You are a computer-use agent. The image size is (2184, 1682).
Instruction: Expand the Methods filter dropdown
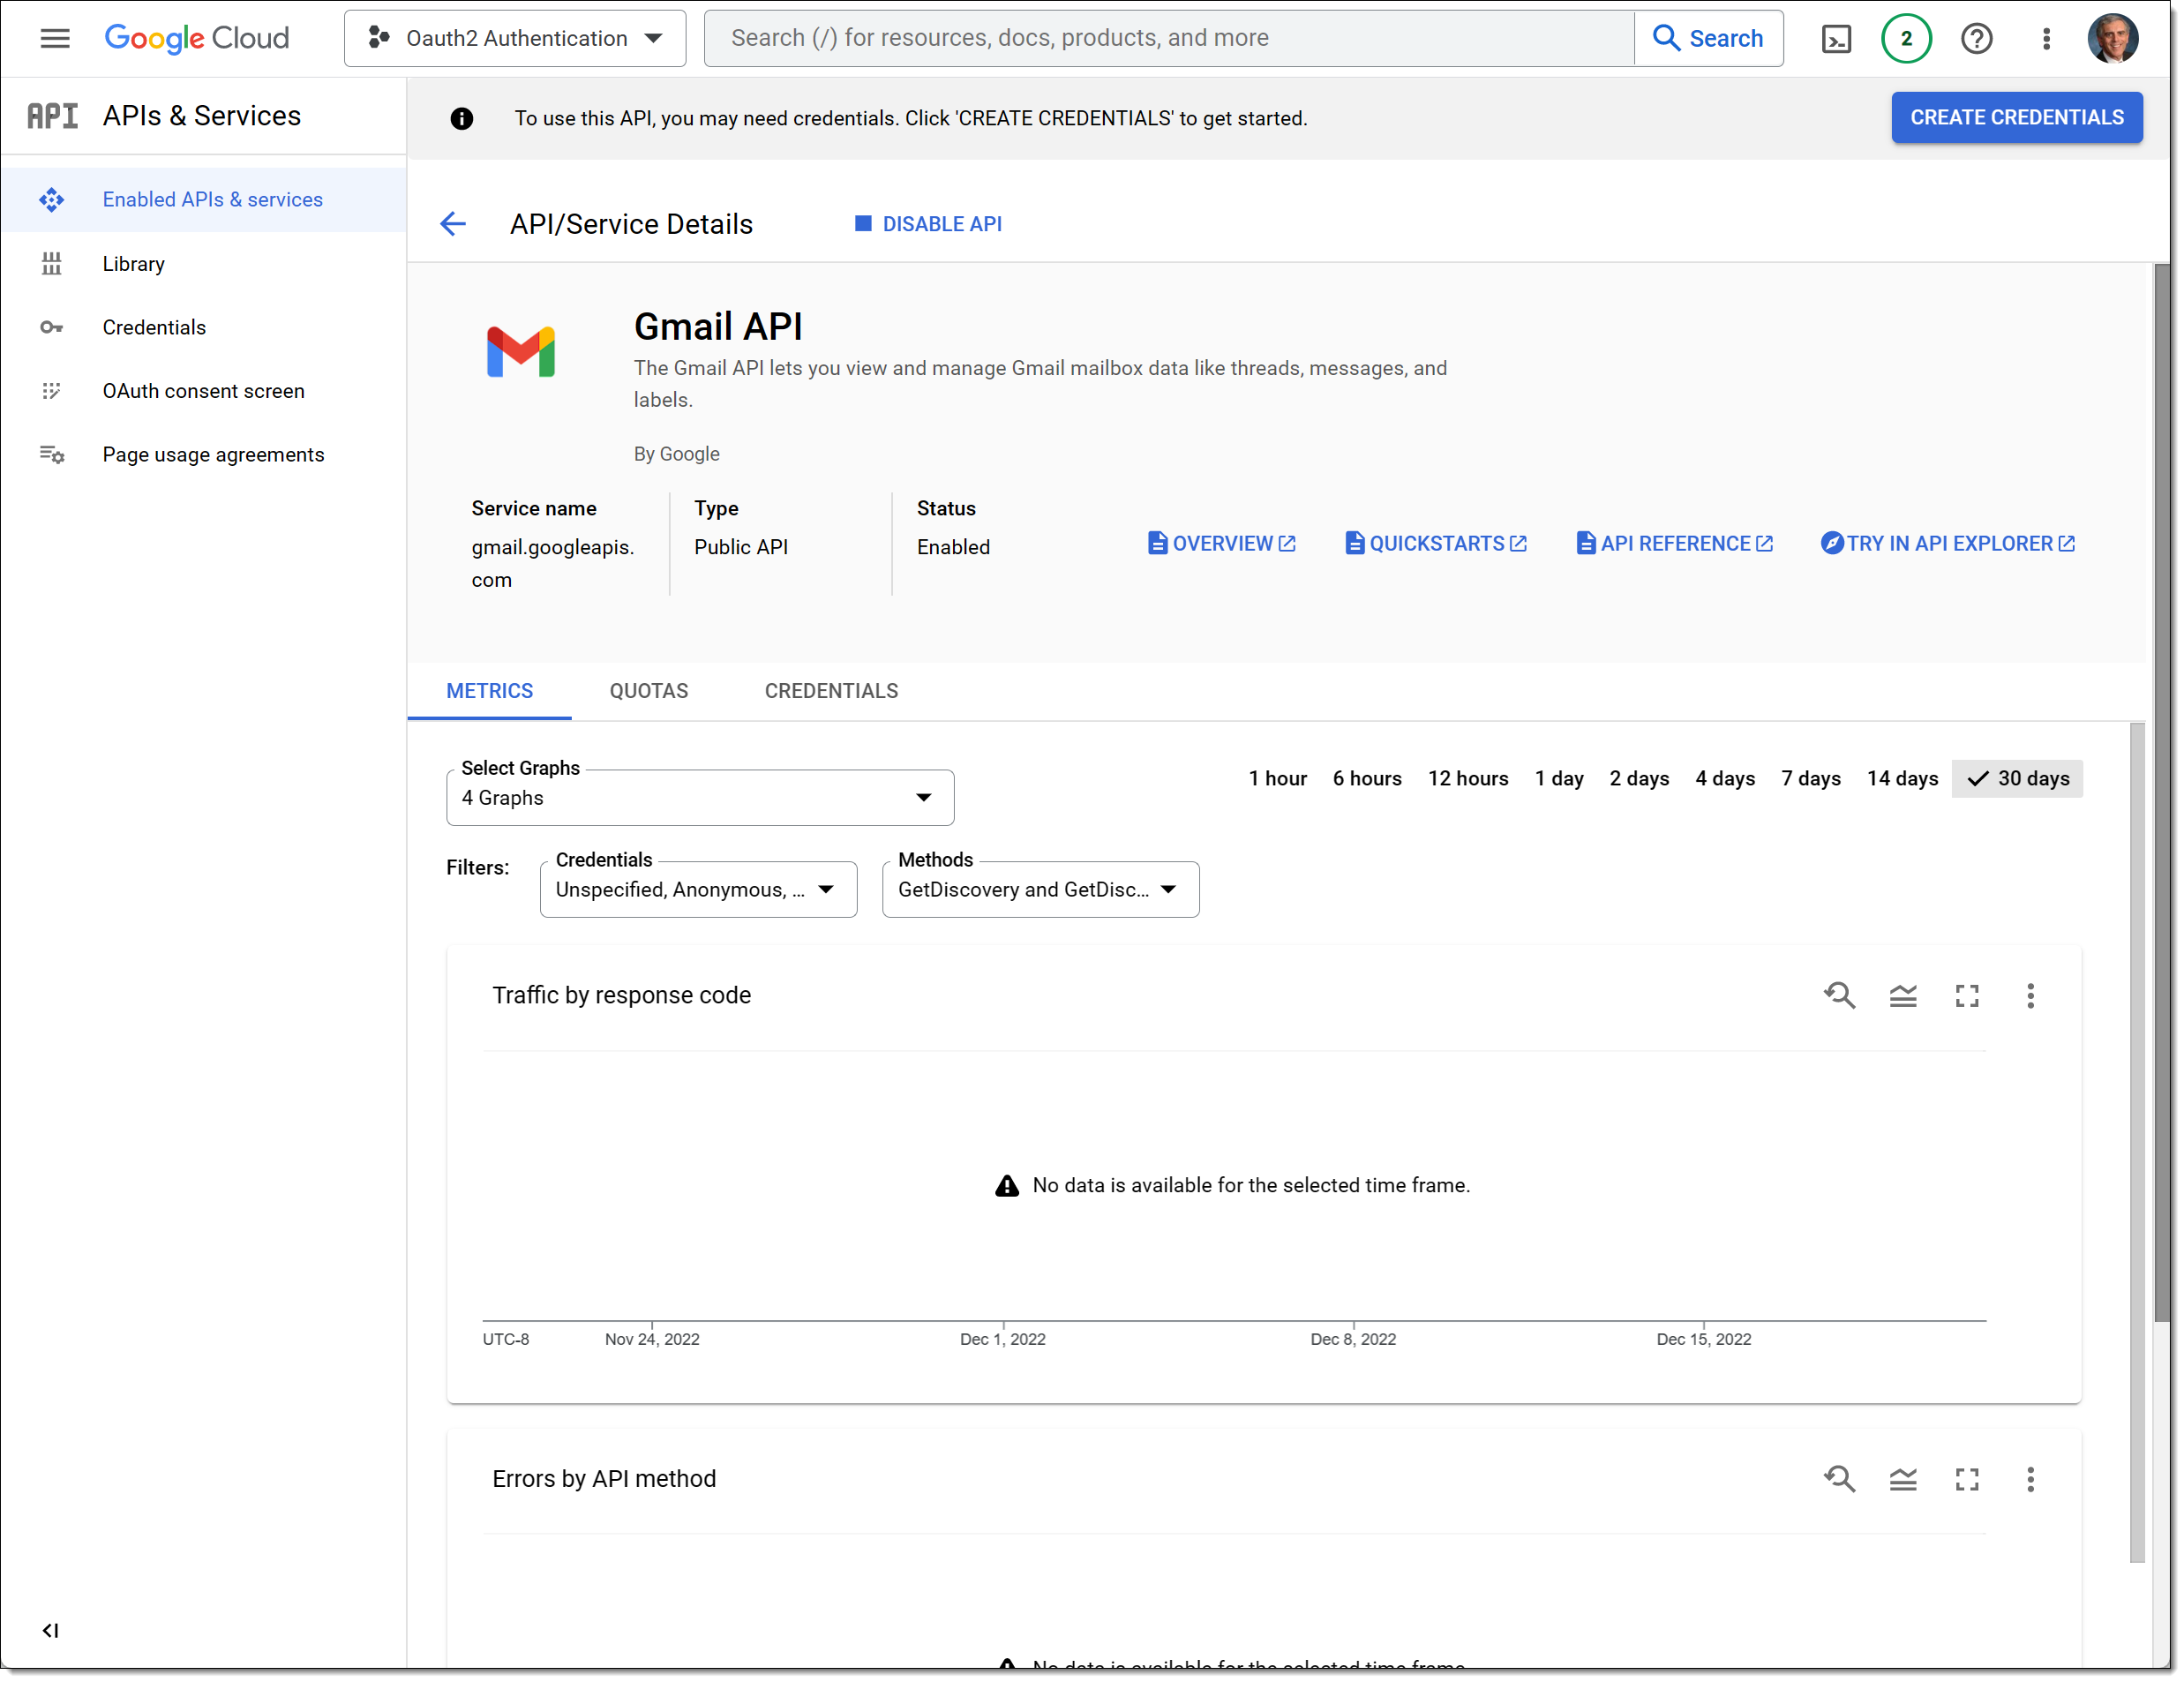1040,889
